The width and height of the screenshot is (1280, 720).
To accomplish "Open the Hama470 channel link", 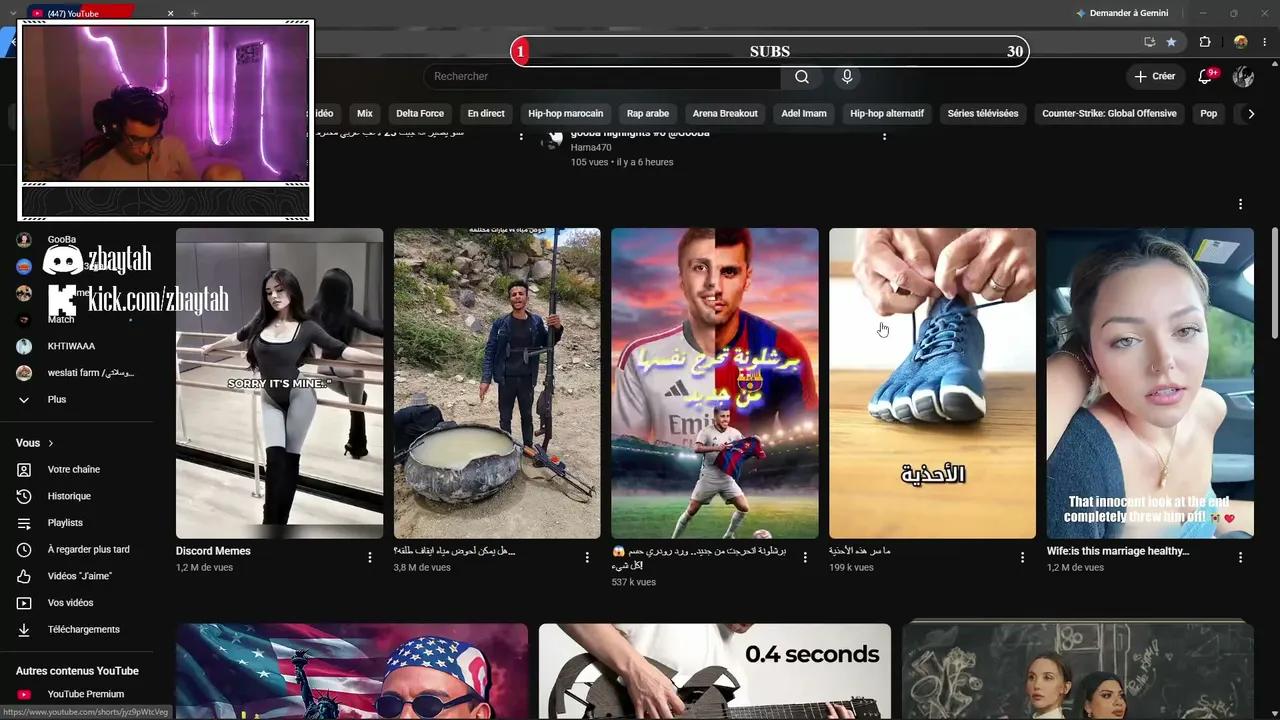I will pos(592,147).
